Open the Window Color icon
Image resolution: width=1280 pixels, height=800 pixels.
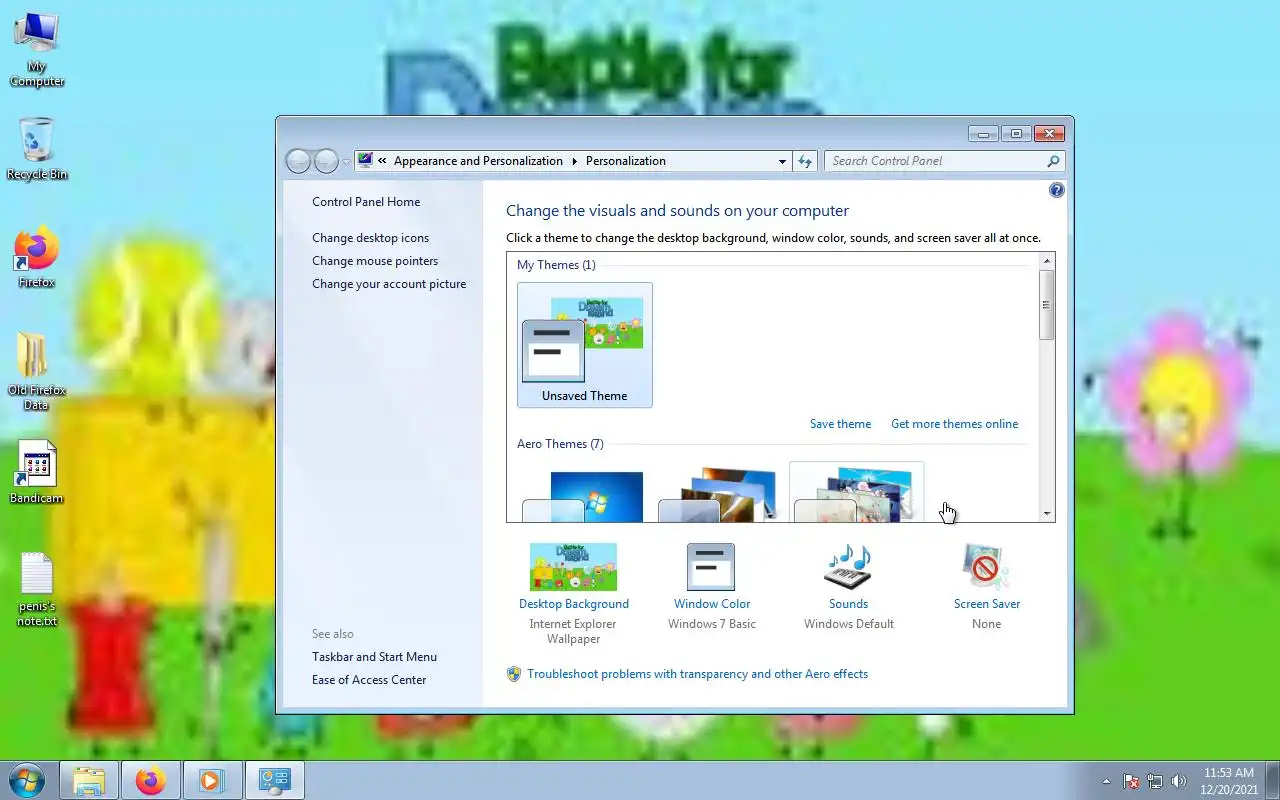pos(711,567)
